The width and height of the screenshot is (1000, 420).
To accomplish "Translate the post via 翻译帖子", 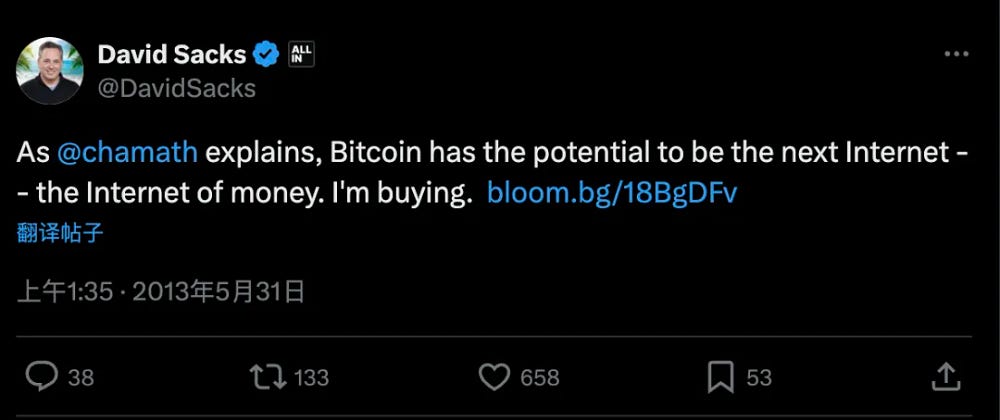I will click(60, 233).
